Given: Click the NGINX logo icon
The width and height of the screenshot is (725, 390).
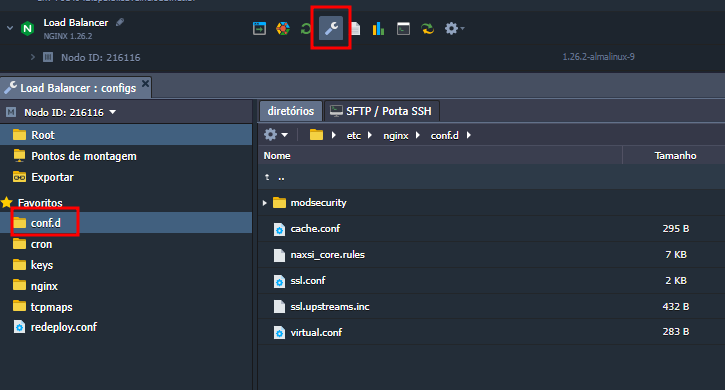Looking at the screenshot, I should [x=28, y=29].
